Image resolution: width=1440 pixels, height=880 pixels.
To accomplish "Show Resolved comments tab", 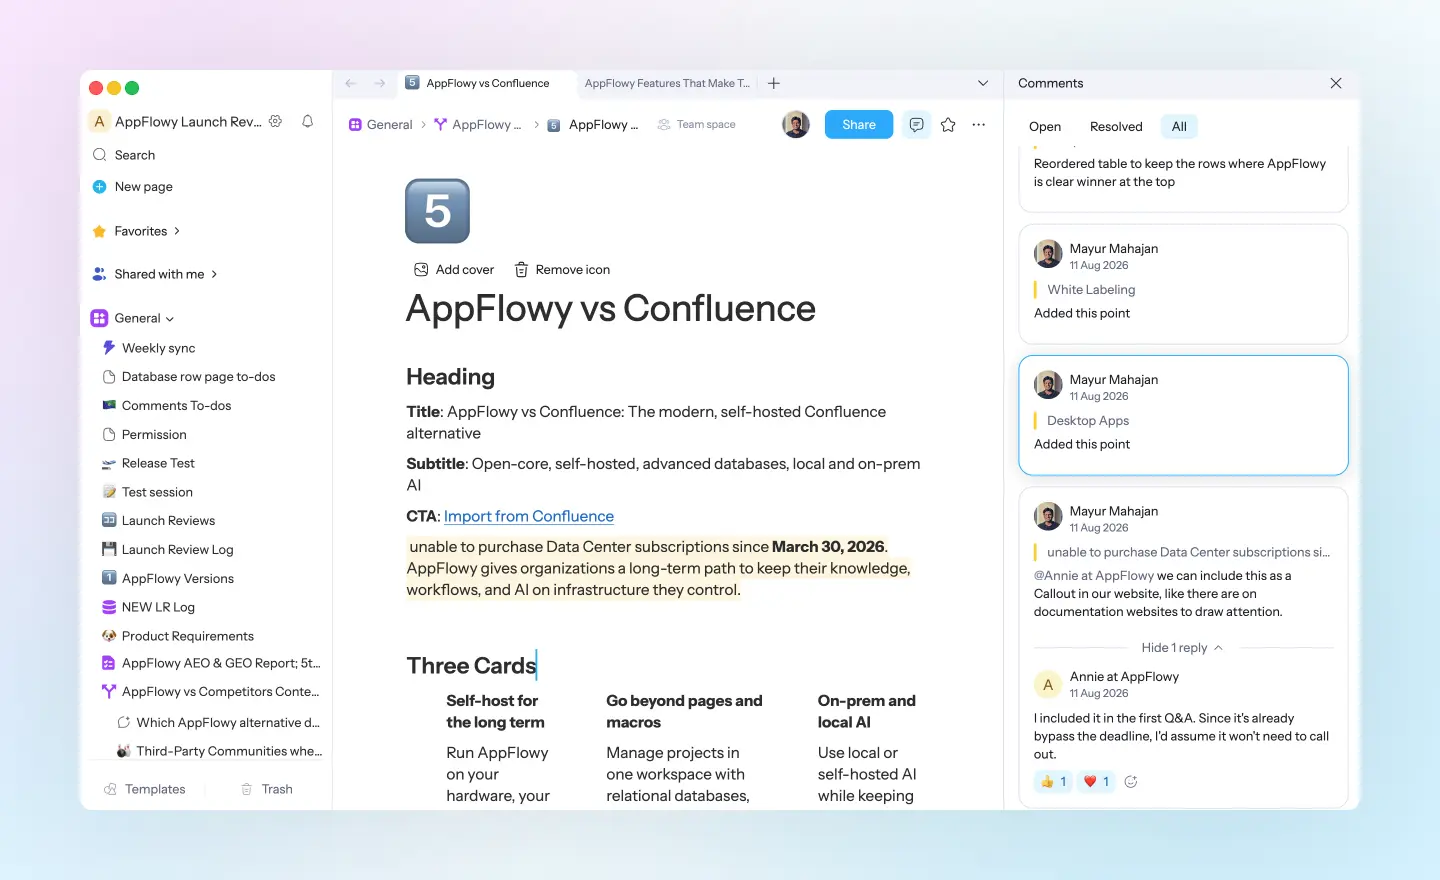I will pyautogui.click(x=1116, y=127).
